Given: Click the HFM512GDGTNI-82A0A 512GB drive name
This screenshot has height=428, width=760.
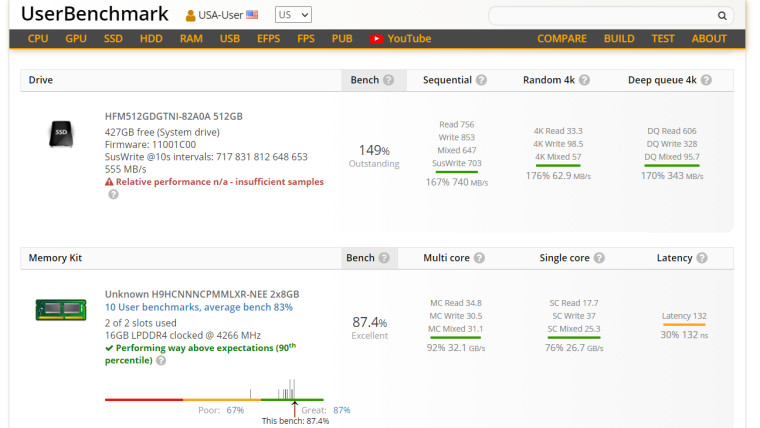Looking at the screenshot, I should point(174,116).
